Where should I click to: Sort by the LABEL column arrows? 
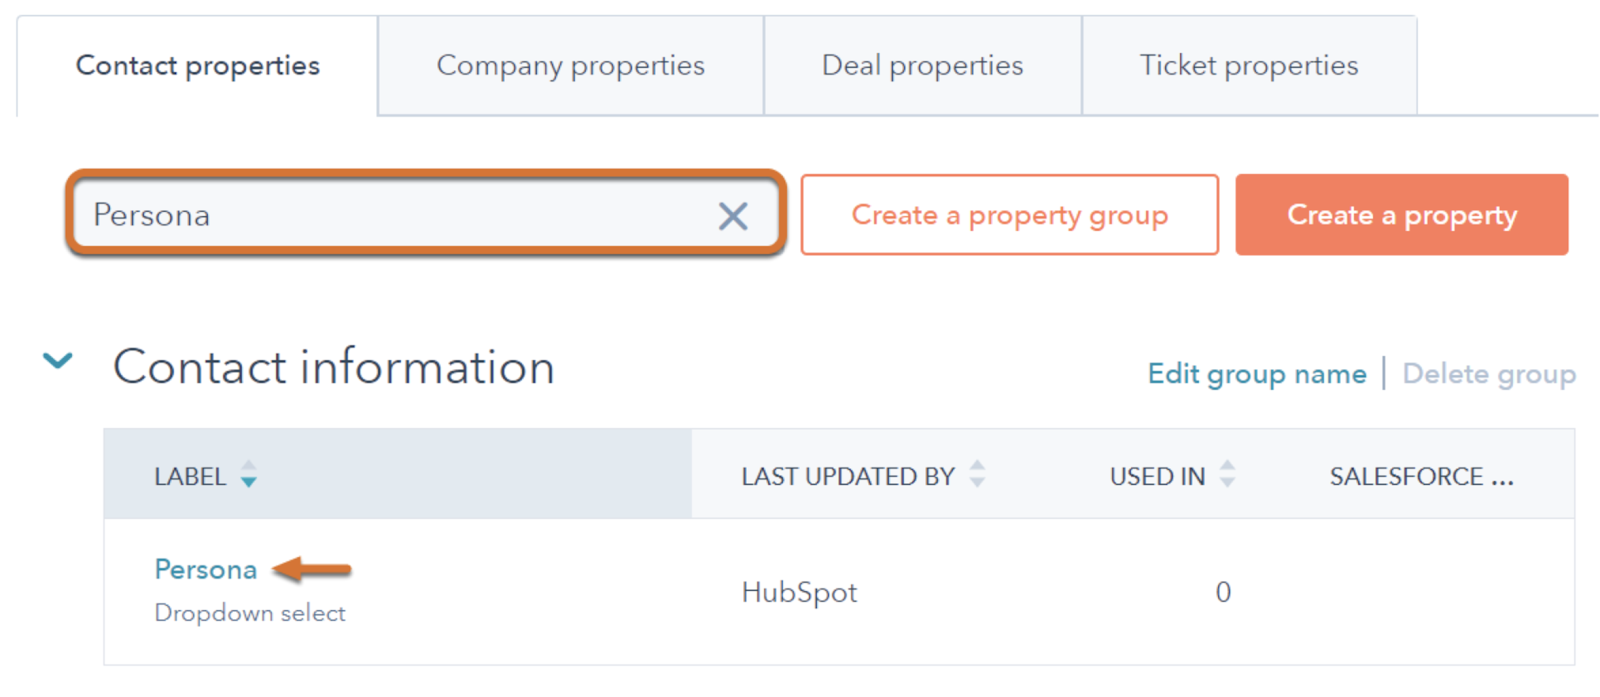coord(249,475)
